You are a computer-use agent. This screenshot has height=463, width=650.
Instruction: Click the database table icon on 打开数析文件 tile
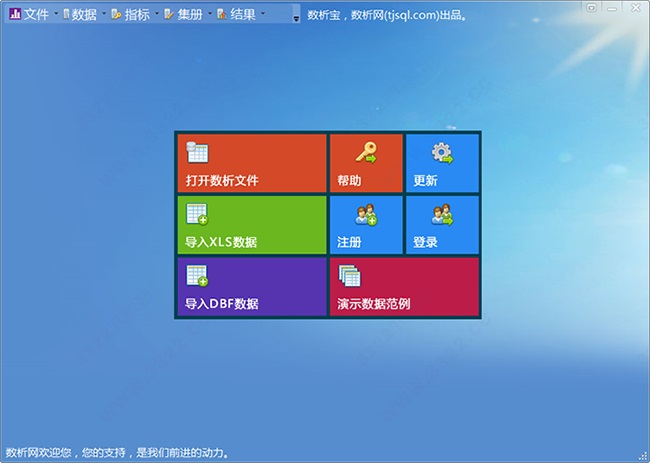coord(197,152)
